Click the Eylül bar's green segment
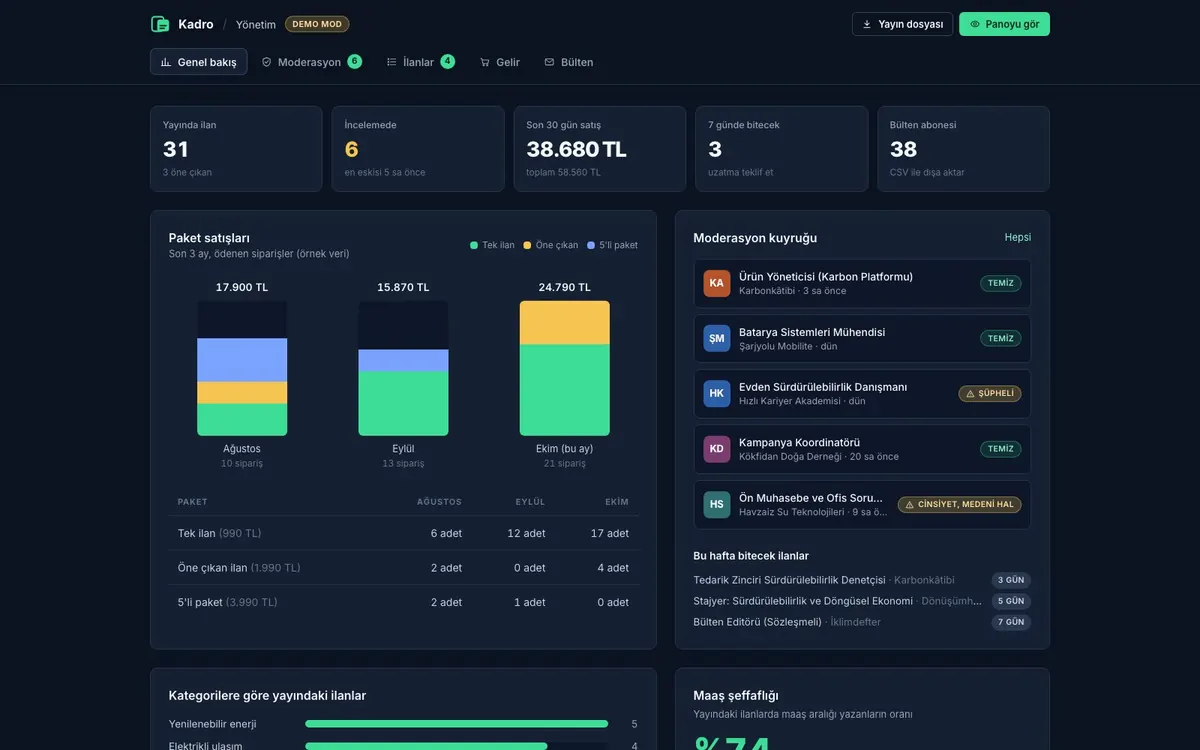1200x750 pixels. pos(403,404)
